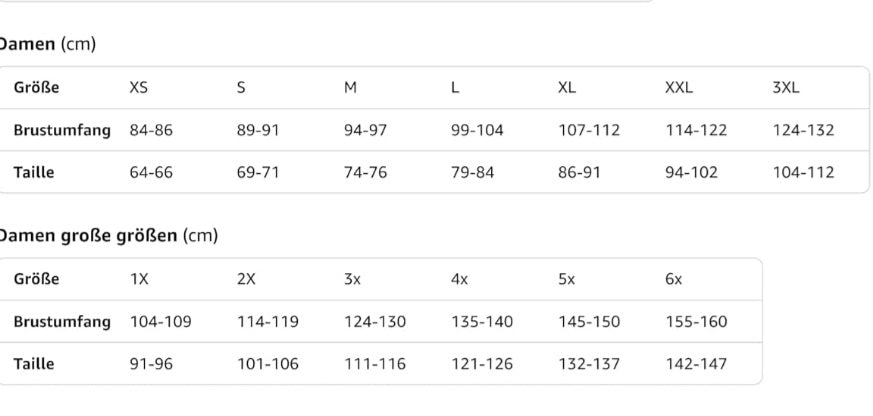Select the 114-119 chest value for 2X
873x416 pixels.
click(268, 322)
